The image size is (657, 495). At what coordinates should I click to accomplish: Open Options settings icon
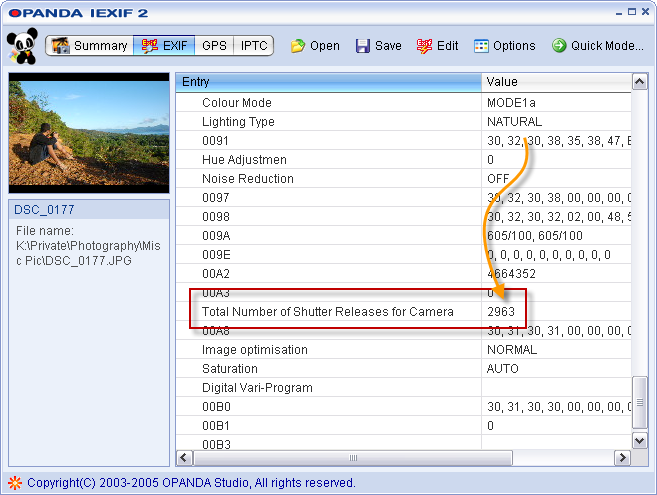tap(481, 46)
